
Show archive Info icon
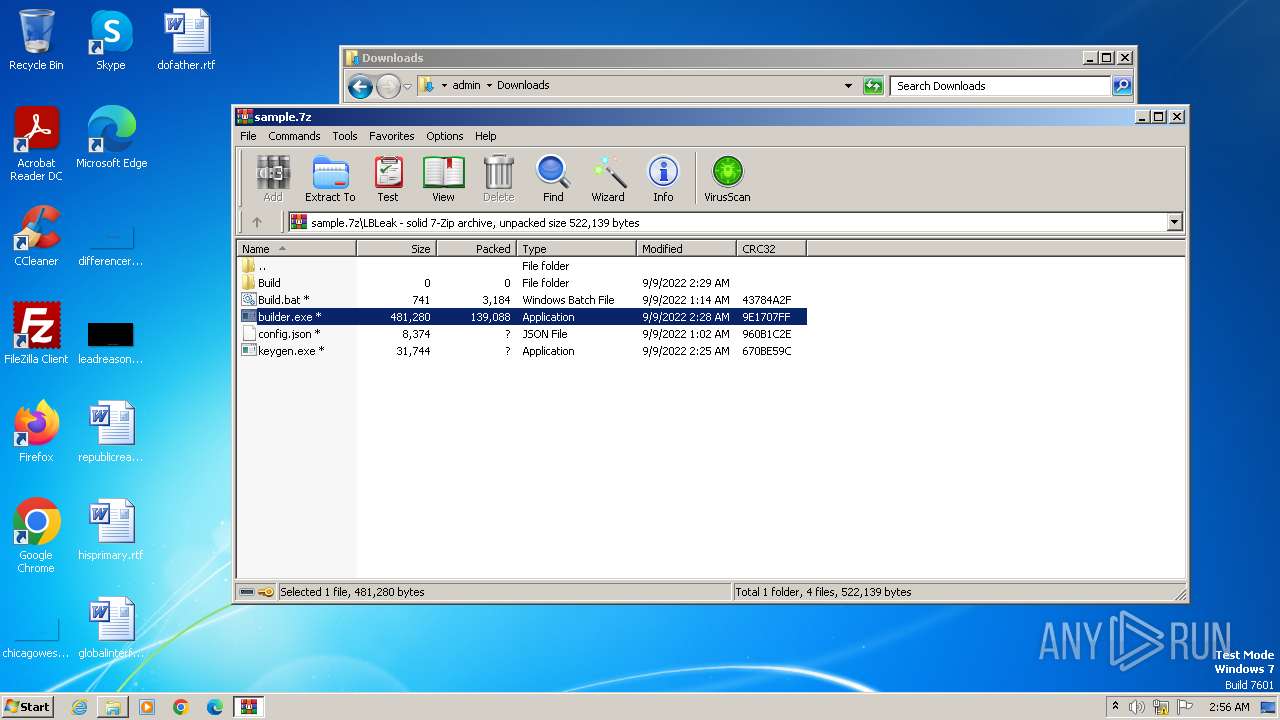663,179
